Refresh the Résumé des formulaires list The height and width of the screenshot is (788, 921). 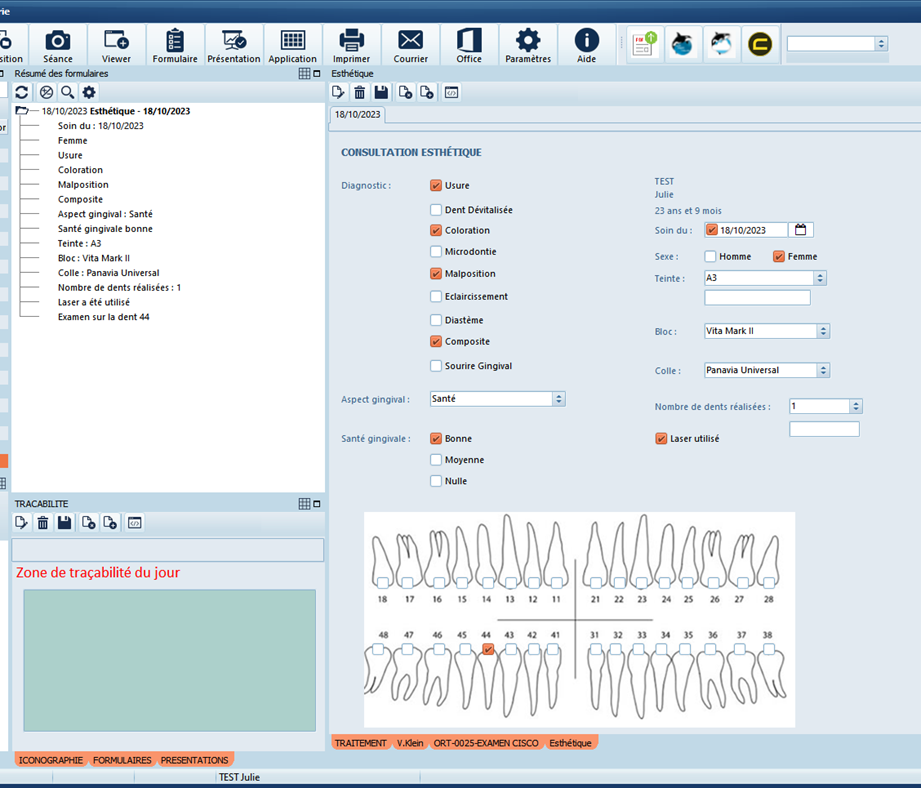(x=21, y=92)
